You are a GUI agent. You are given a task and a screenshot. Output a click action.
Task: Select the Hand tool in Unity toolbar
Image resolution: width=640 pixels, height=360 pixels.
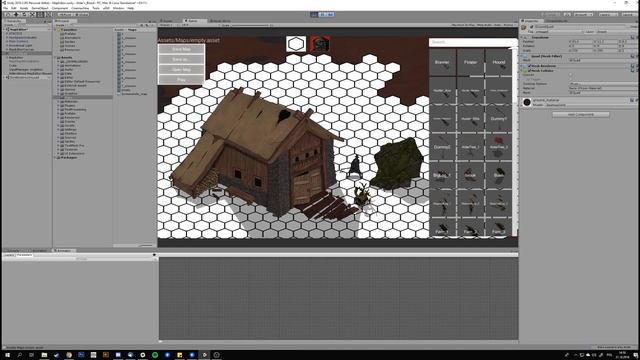8,14
